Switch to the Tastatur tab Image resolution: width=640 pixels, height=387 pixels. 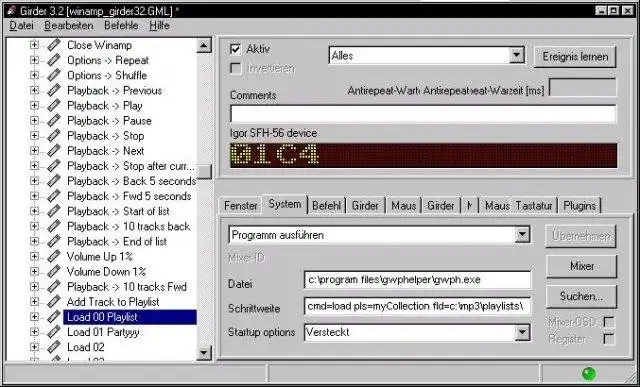pyautogui.click(x=534, y=205)
